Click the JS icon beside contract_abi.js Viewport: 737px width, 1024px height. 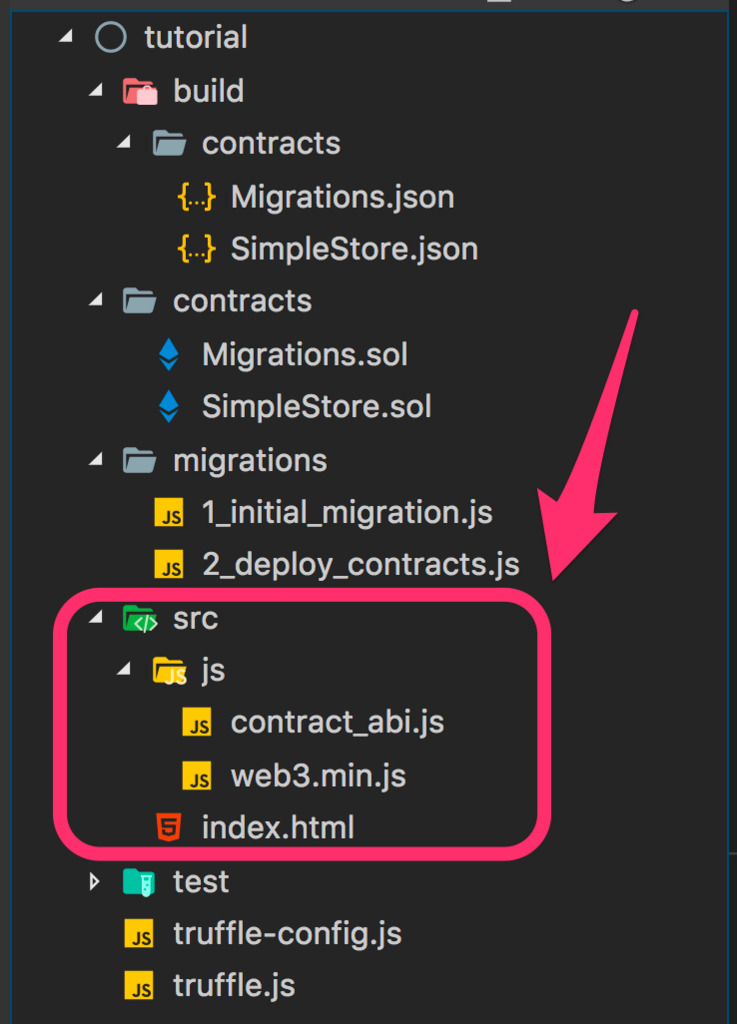(x=196, y=722)
